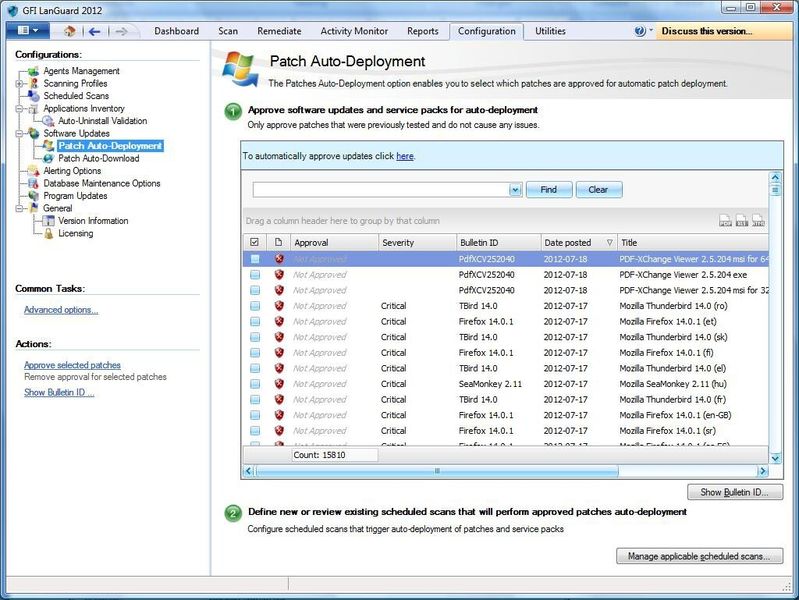
Task: Toggle select-all checkbox in the column header
Action: click(254, 242)
